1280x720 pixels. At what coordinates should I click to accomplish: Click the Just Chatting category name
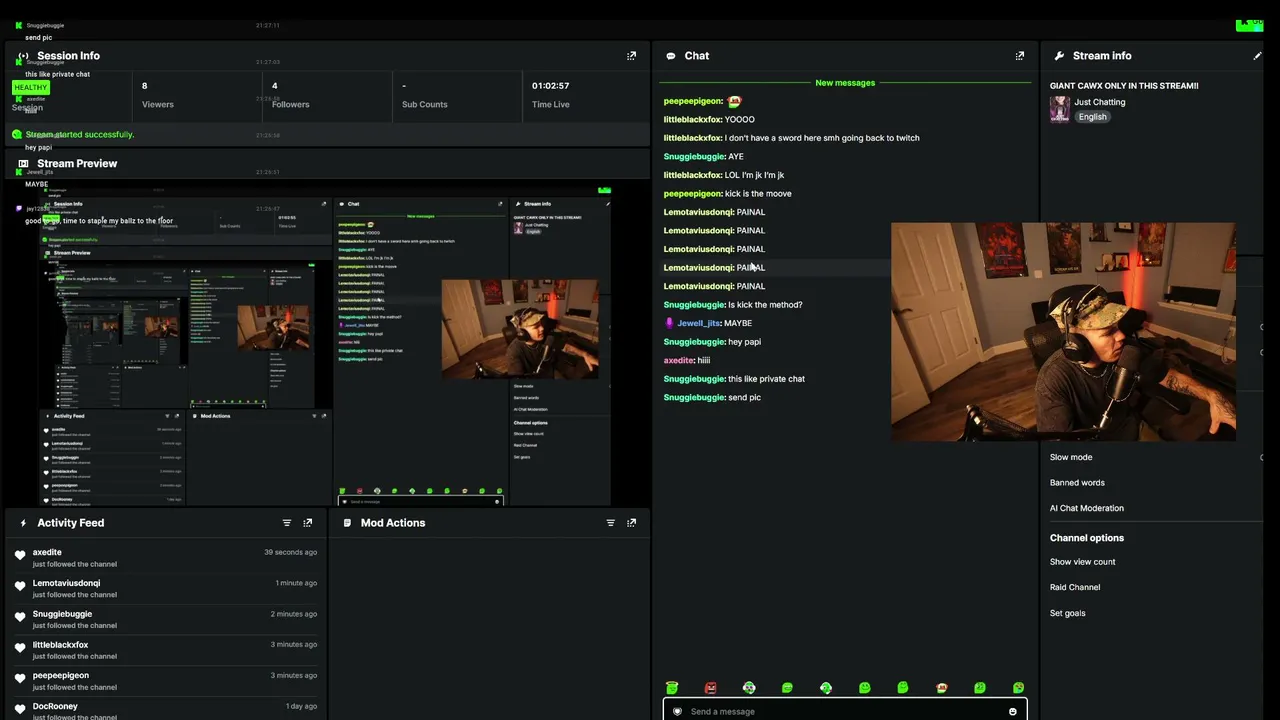1100,102
